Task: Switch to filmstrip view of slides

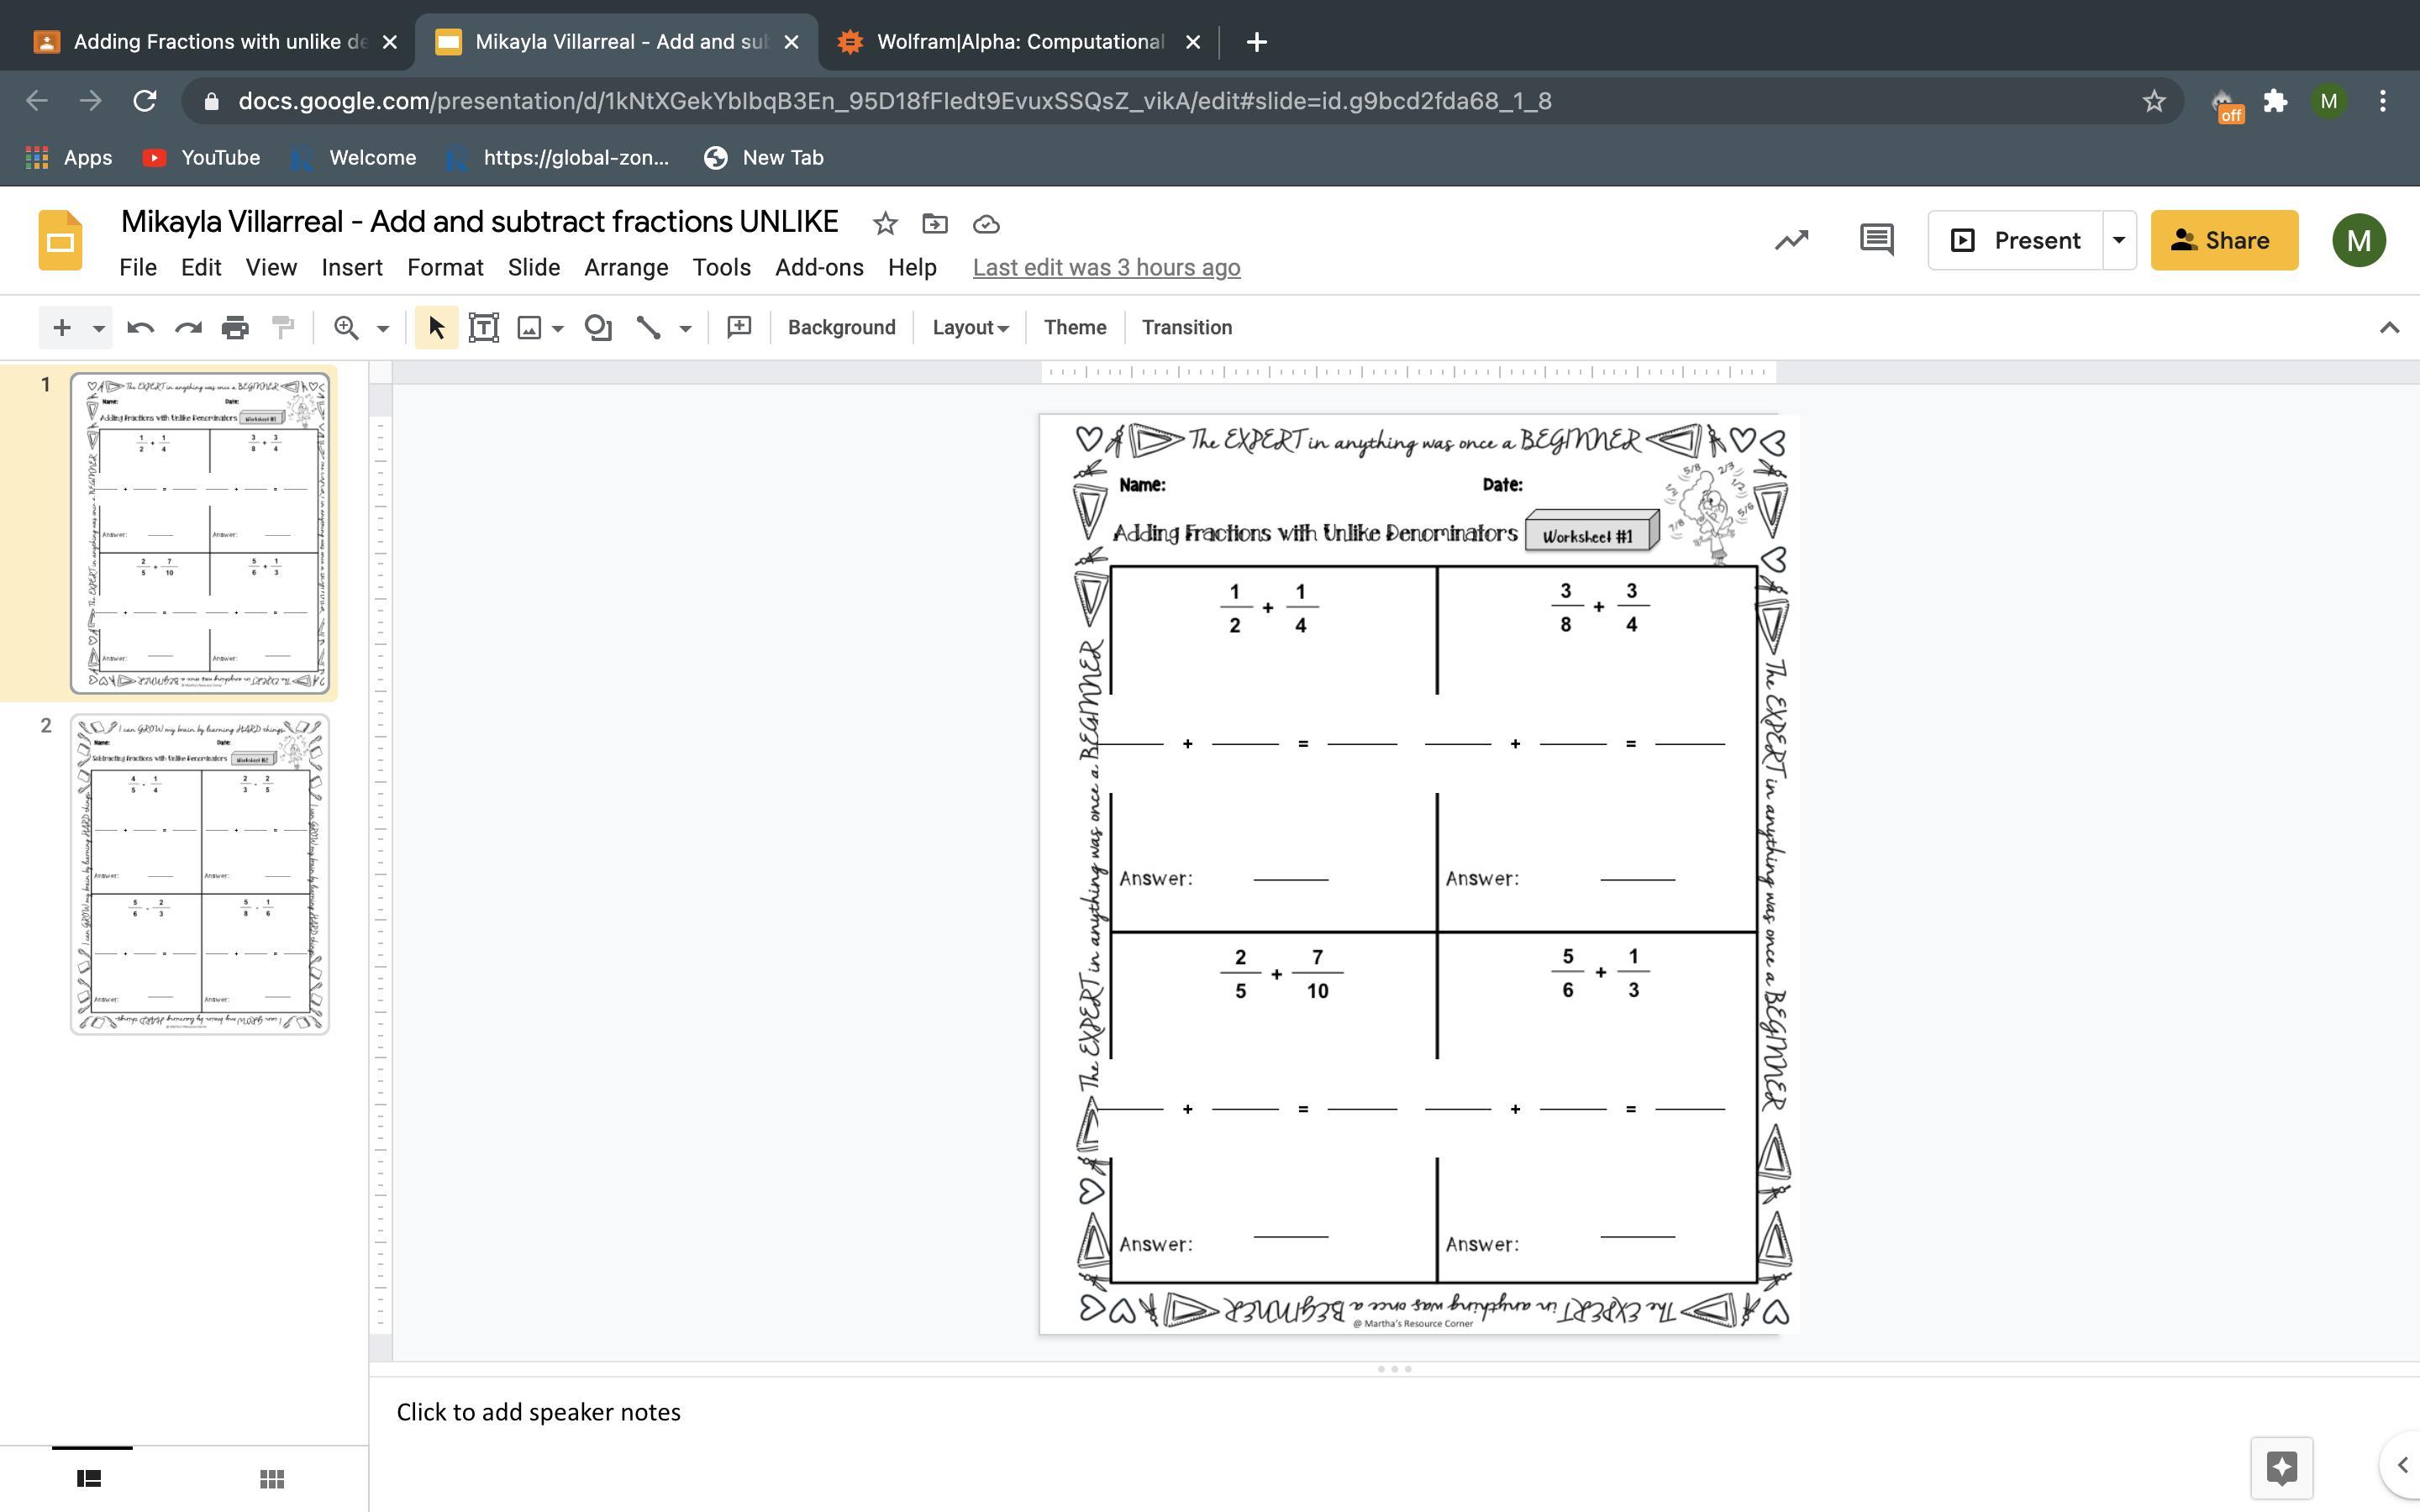Action: [x=89, y=1479]
